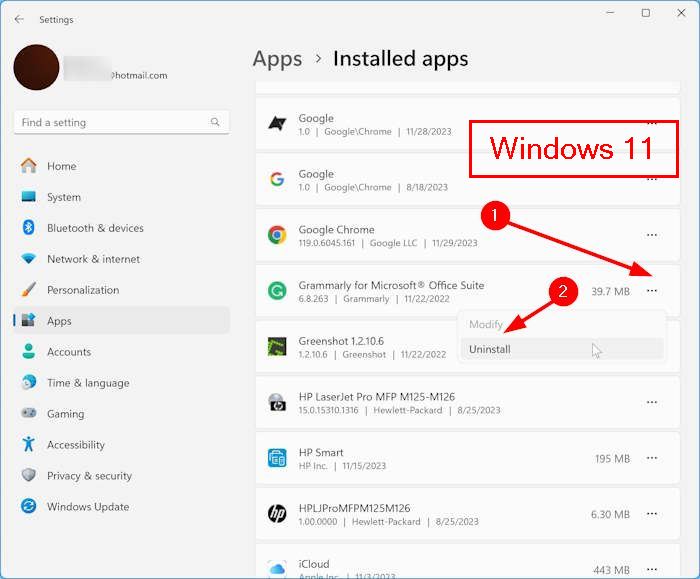Click the 195 MB size value
700x579 pixels.
[612, 458]
